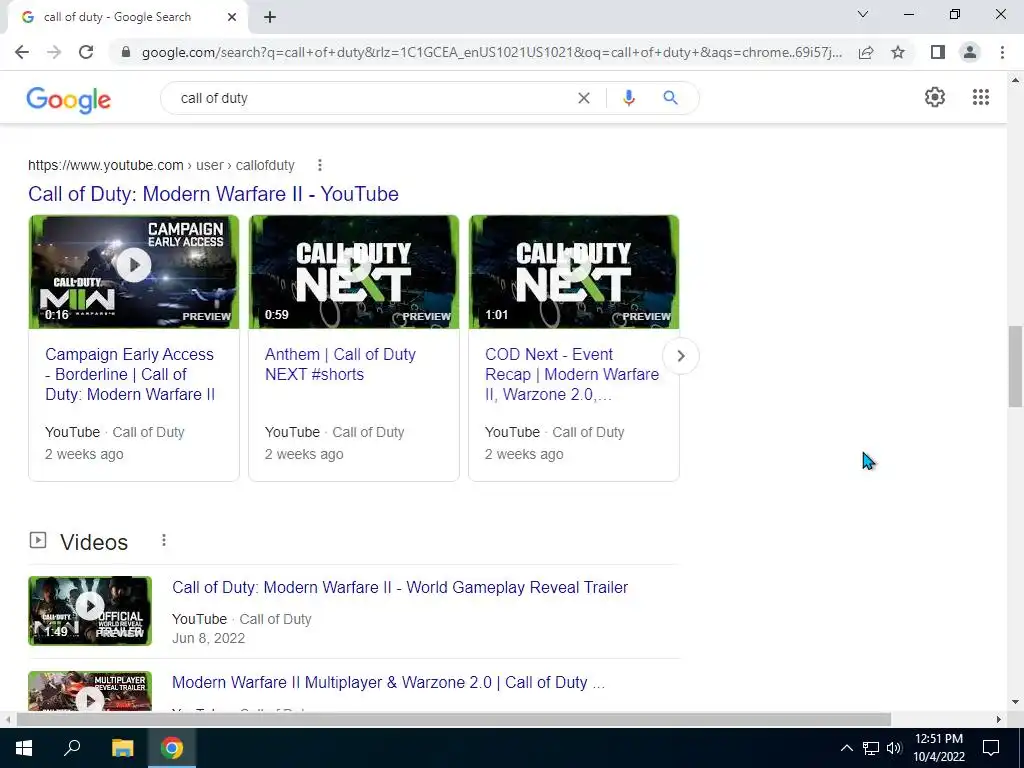The image size is (1024, 768).
Task: Show hidden system tray icons
Action: [846, 748]
